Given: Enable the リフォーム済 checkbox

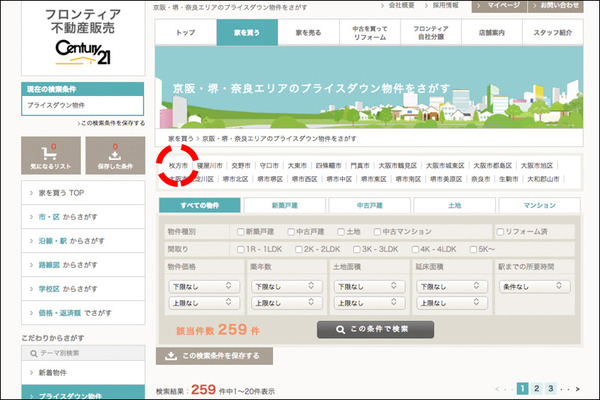Looking at the screenshot, I should click(x=499, y=231).
